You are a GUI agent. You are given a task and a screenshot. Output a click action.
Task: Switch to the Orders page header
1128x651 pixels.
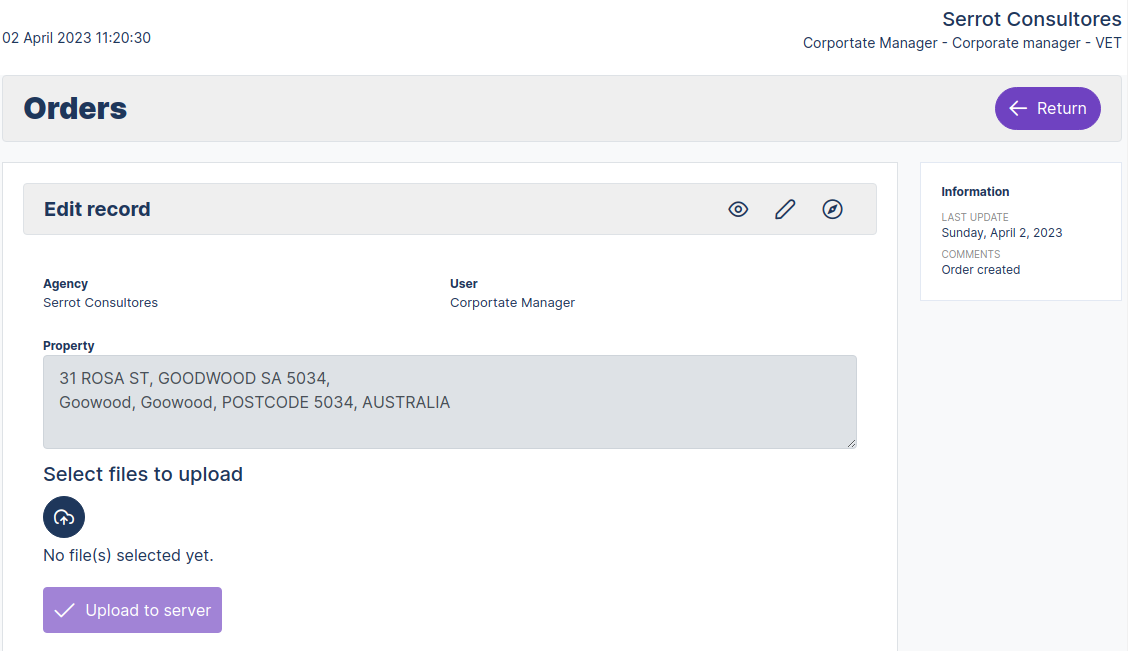[75, 108]
